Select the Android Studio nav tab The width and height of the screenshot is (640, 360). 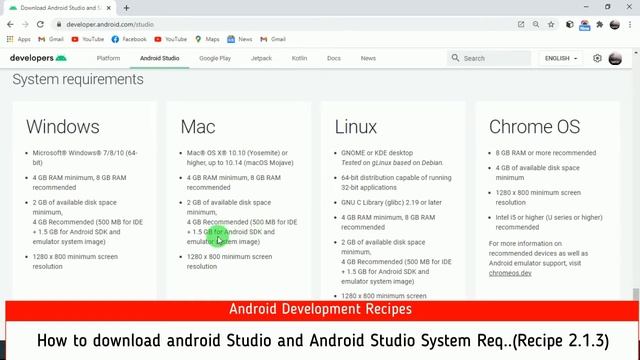tap(160, 58)
